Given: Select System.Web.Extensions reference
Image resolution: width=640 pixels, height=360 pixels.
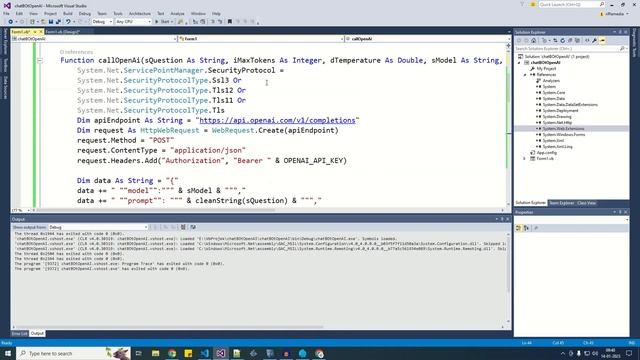Looking at the screenshot, I should coord(563,129).
